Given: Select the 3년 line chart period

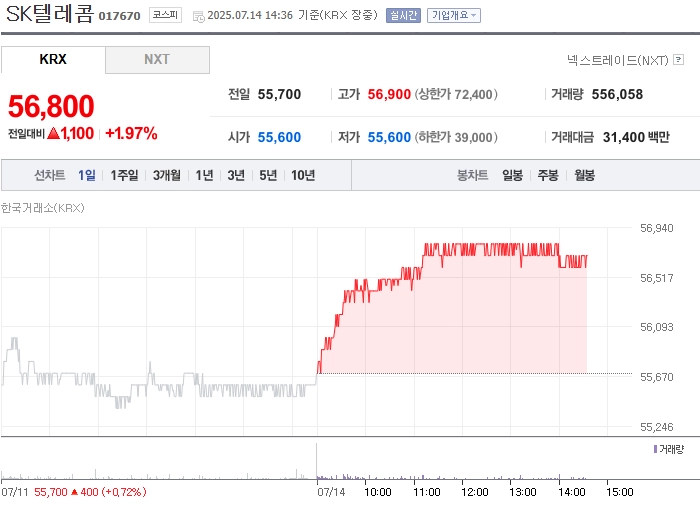Looking at the screenshot, I should tap(236, 175).
